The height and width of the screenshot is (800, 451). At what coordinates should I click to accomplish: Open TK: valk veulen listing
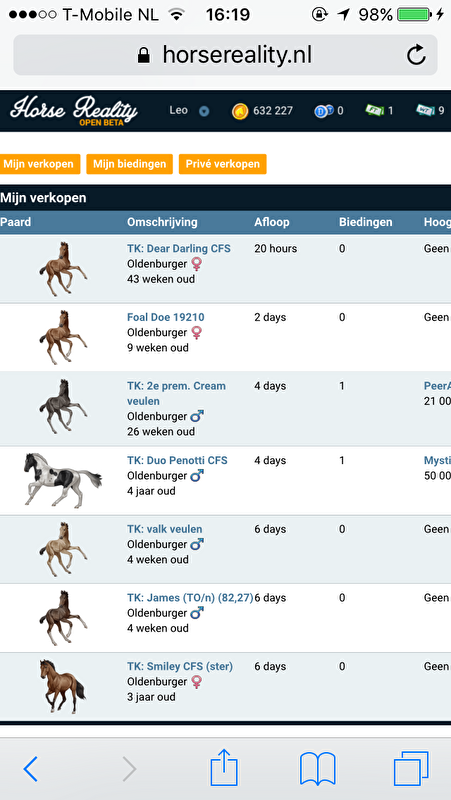click(164, 529)
